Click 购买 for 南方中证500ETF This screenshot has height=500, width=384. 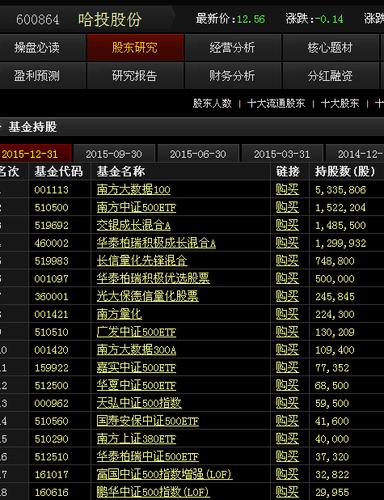287,208
